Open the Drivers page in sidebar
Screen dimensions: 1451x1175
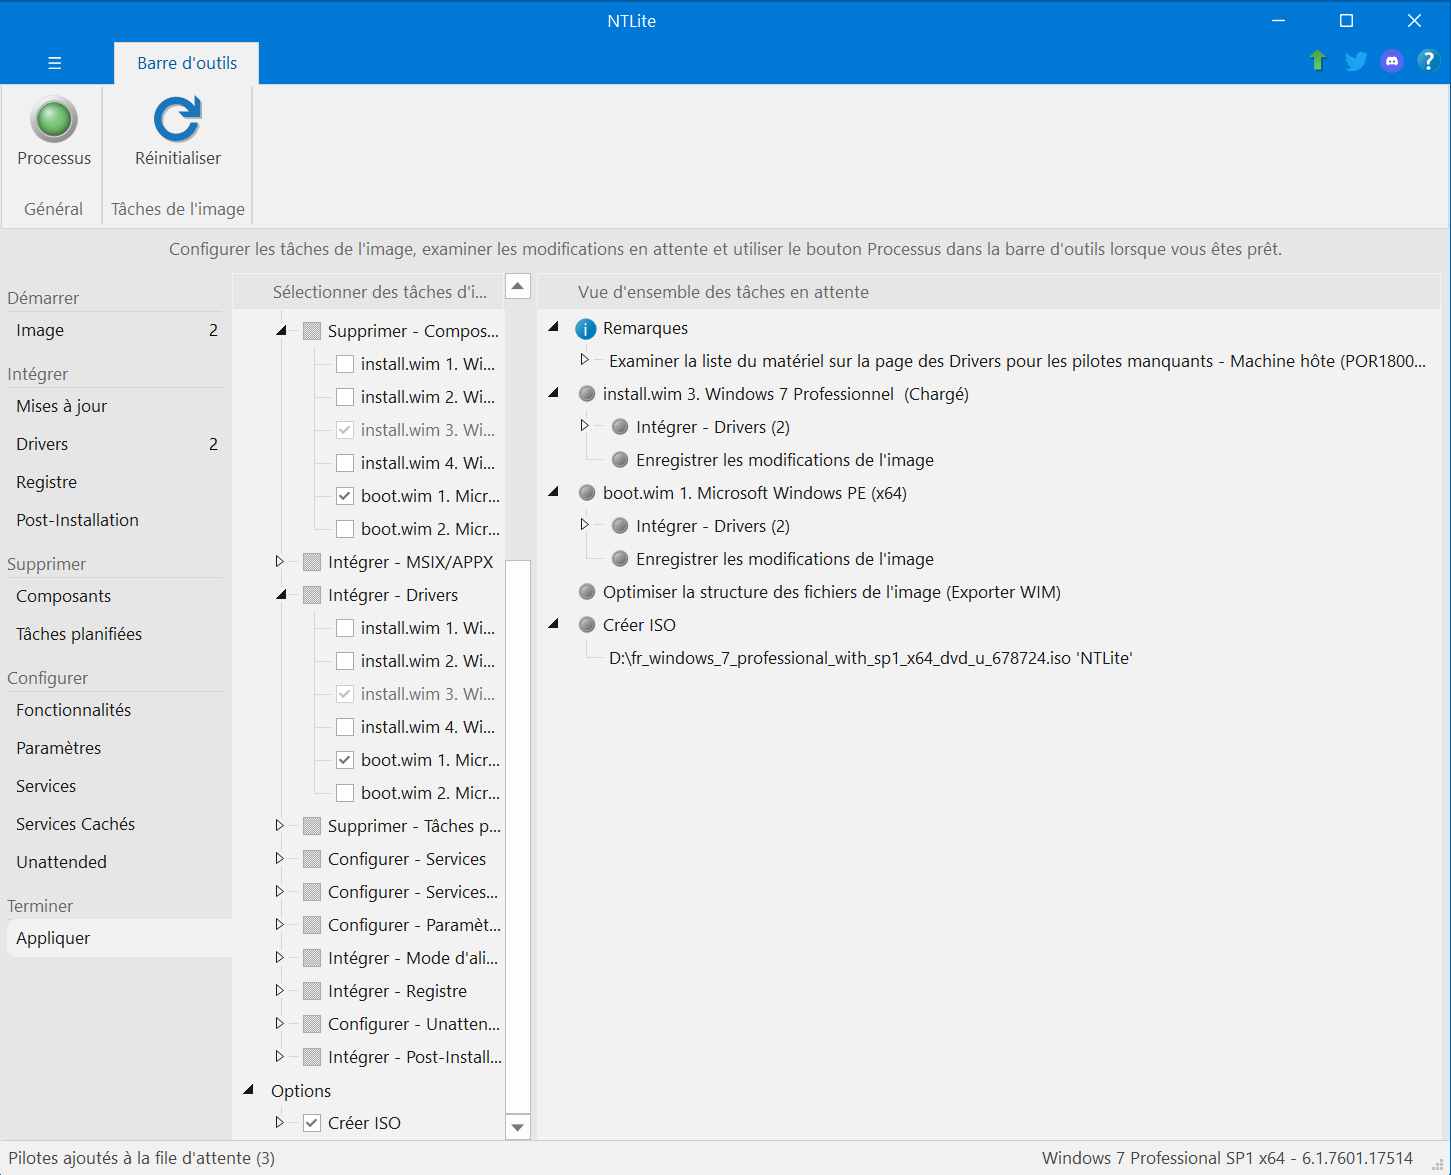click(x=116, y=444)
